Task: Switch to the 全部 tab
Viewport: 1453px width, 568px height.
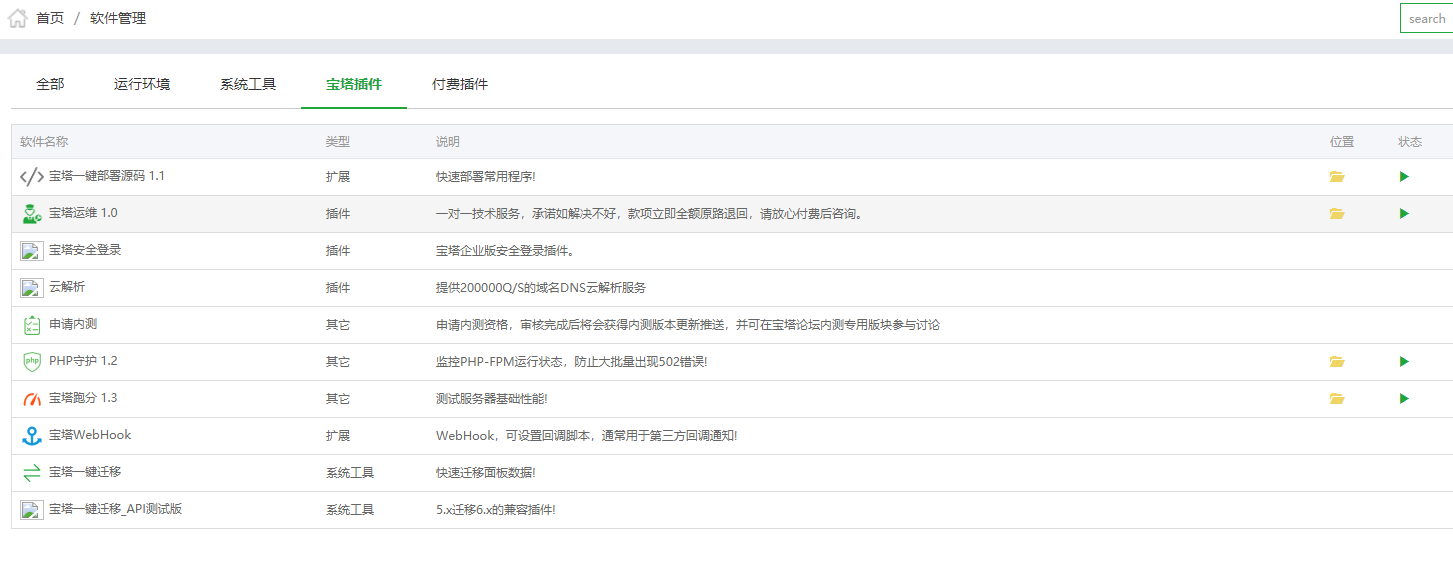Action: click(x=50, y=85)
